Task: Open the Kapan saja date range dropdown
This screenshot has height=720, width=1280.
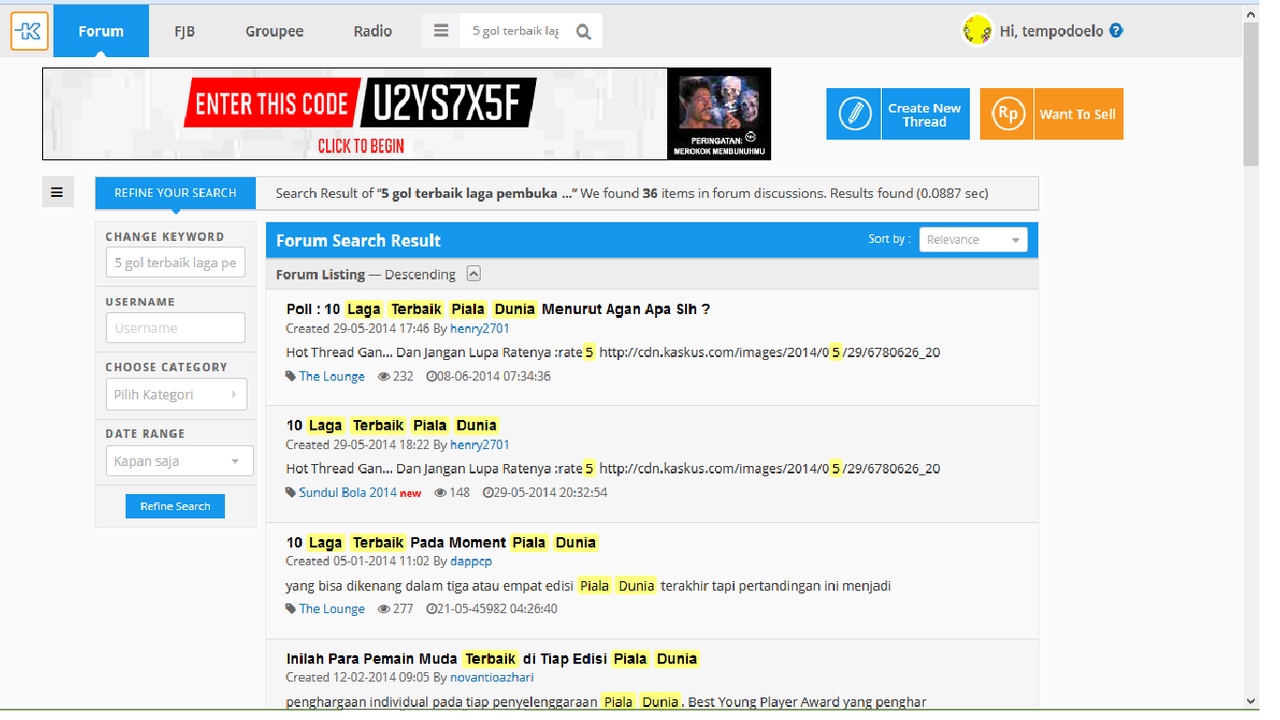Action: pyautogui.click(x=179, y=461)
